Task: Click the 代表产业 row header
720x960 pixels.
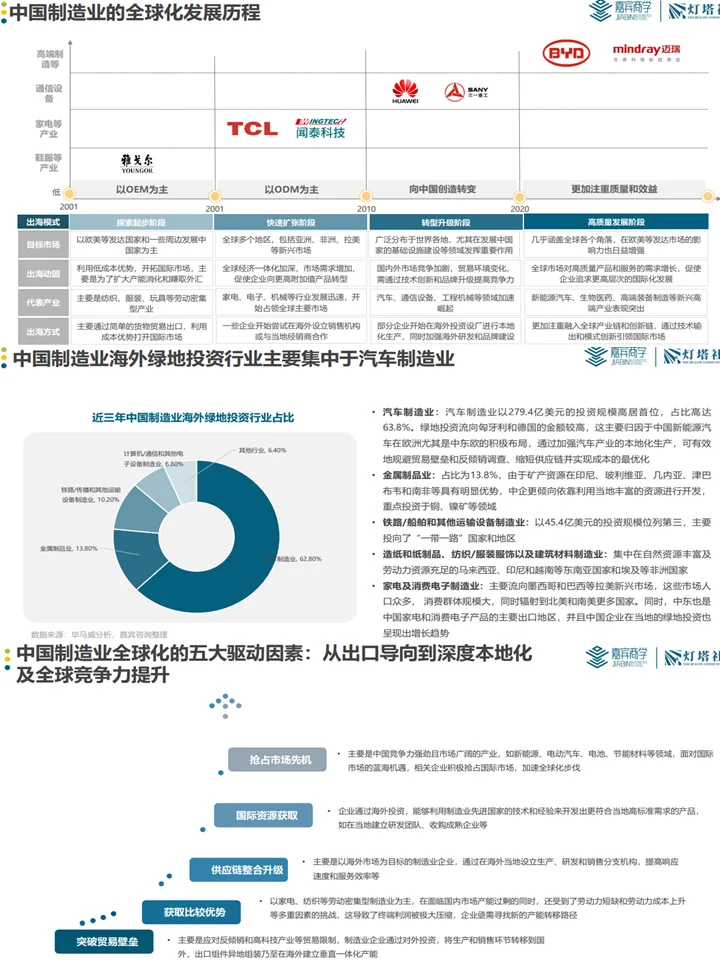Action: [x=43, y=302]
